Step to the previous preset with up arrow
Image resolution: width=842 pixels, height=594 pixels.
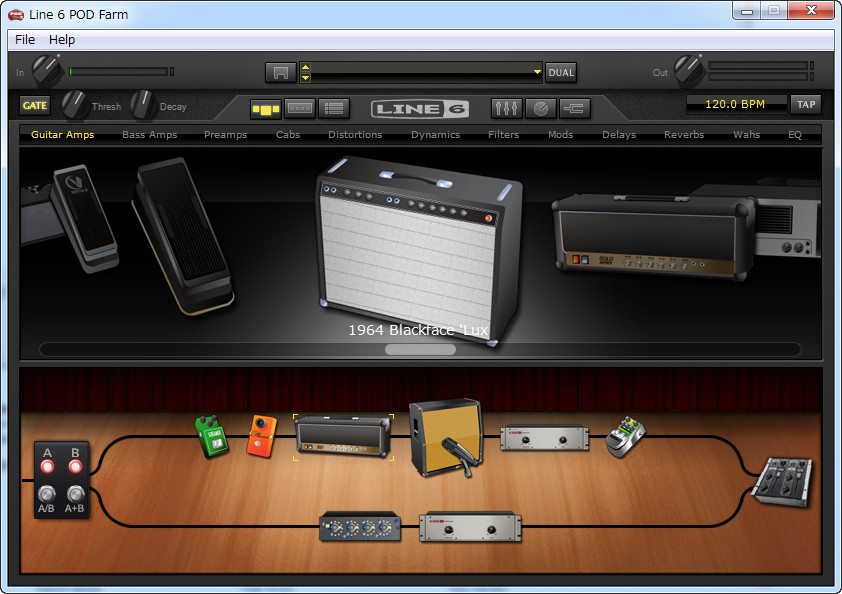pos(306,67)
